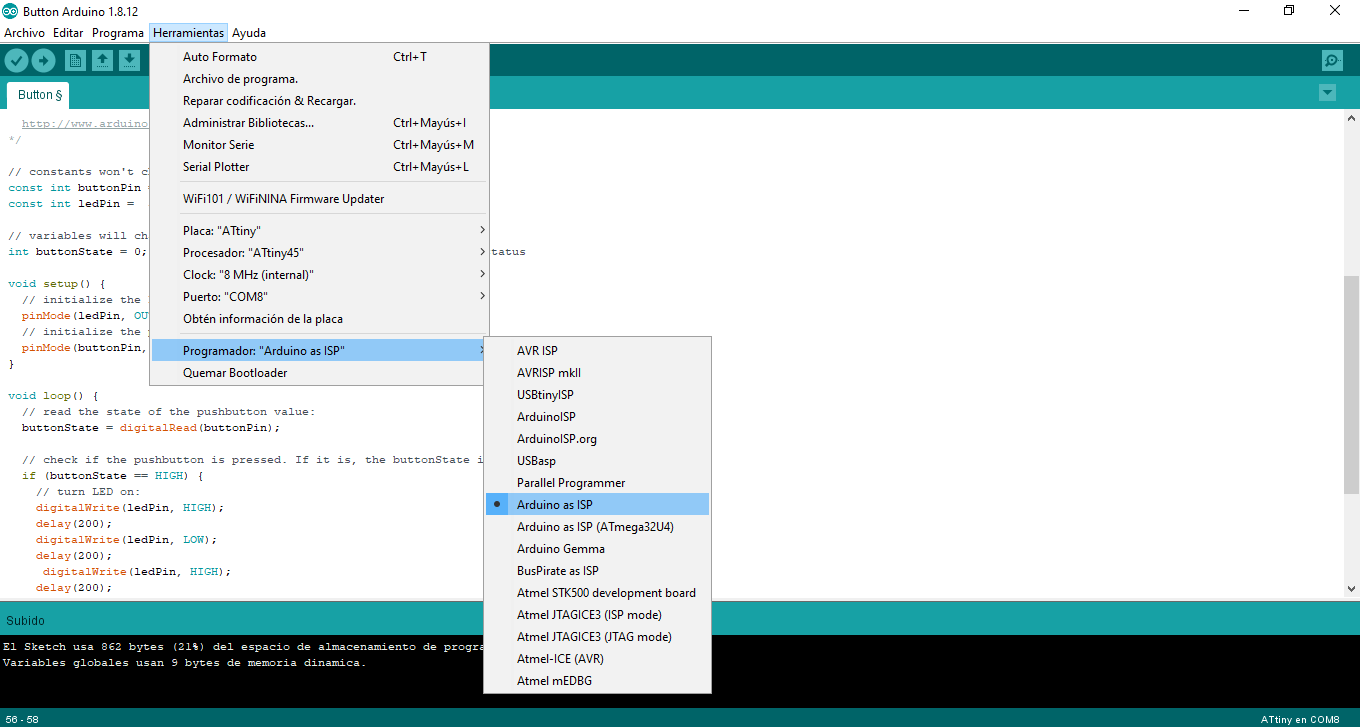Open the Serial Monitor magnifier icon

coord(1332,61)
